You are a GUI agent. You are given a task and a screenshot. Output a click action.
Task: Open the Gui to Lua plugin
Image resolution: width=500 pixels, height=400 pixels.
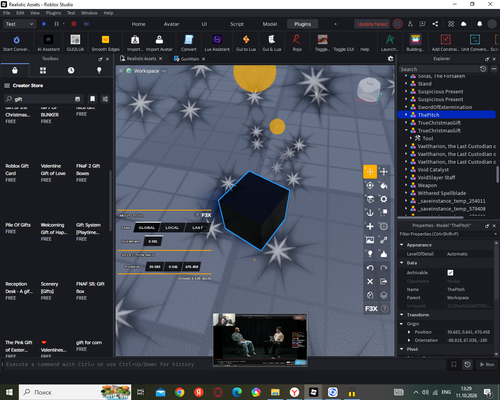point(246,43)
